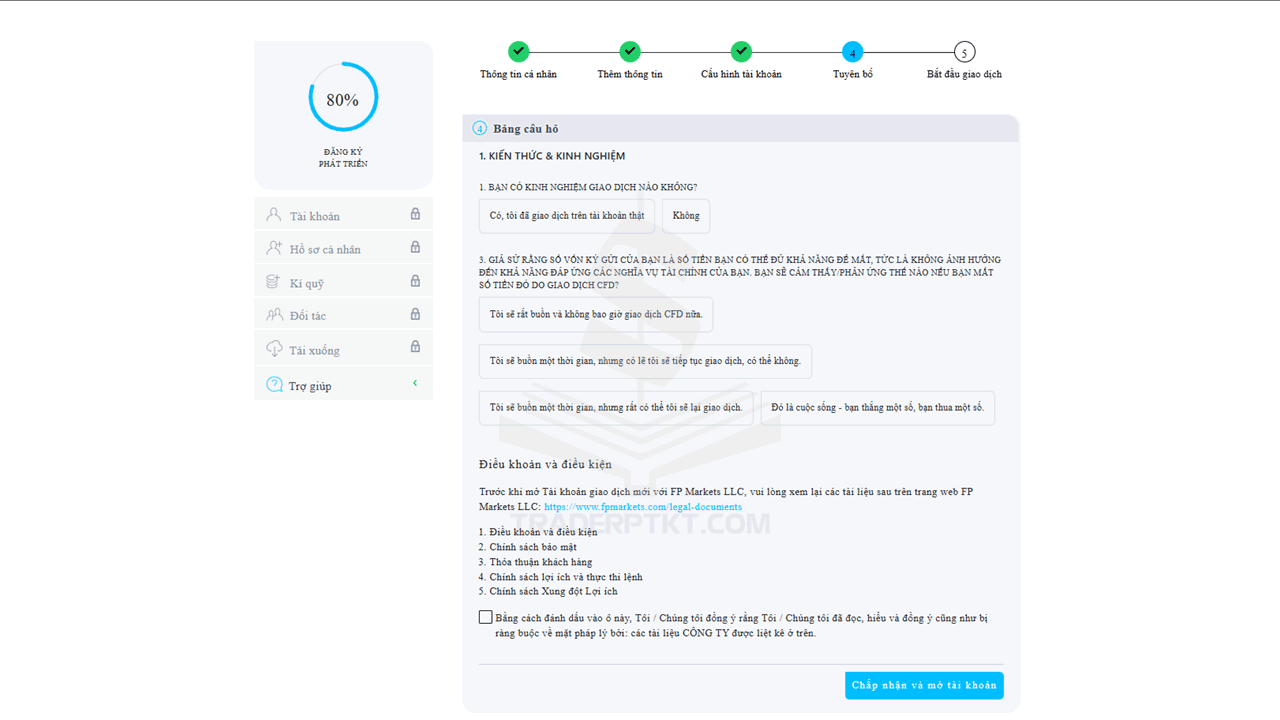The height and width of the screenshot is (720, 1280).
Task: Choose 'Tôi sẽ rất buồn và không bao giờ giao dịch CFD nữa'
Action: click(x=596, y=314)
